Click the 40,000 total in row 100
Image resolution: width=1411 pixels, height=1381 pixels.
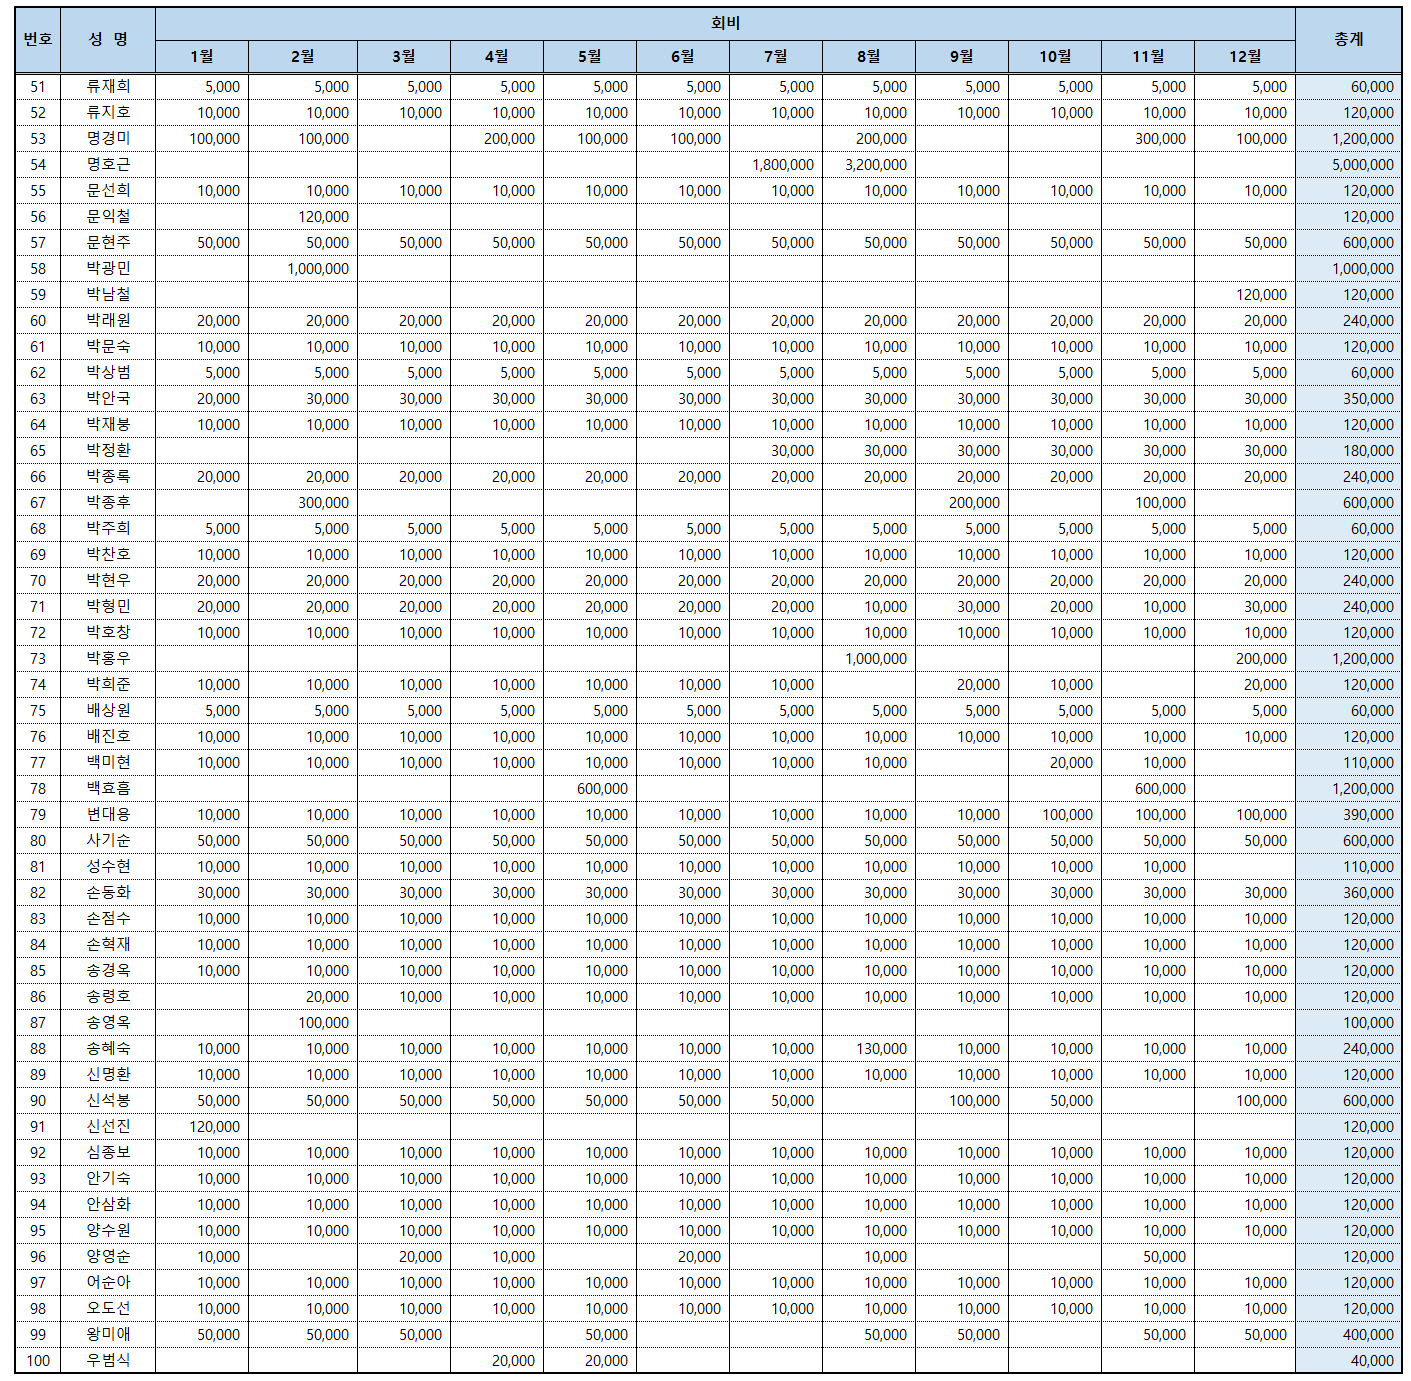click(1371, 1361)
